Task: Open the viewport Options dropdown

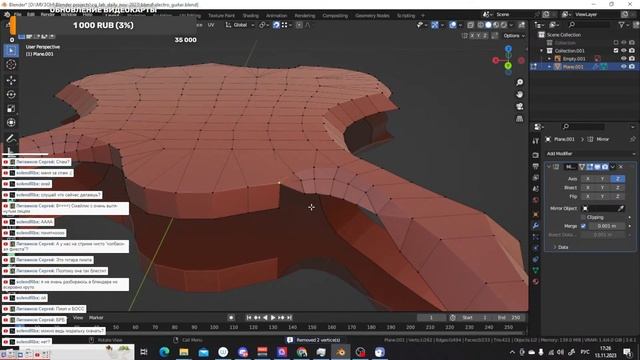Action: [x=514, y=36]
